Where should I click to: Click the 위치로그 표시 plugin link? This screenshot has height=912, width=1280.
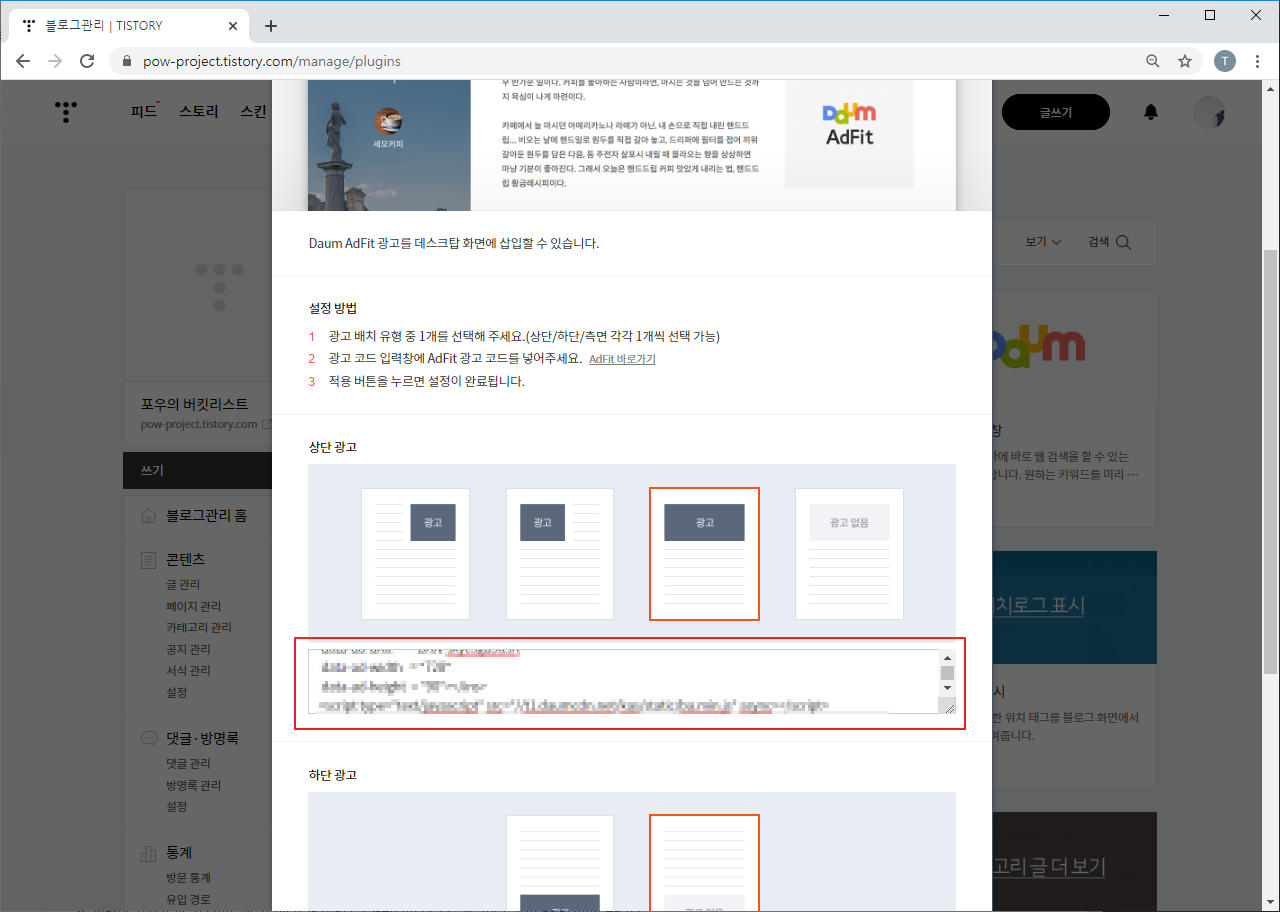(x=1040, y=604)
